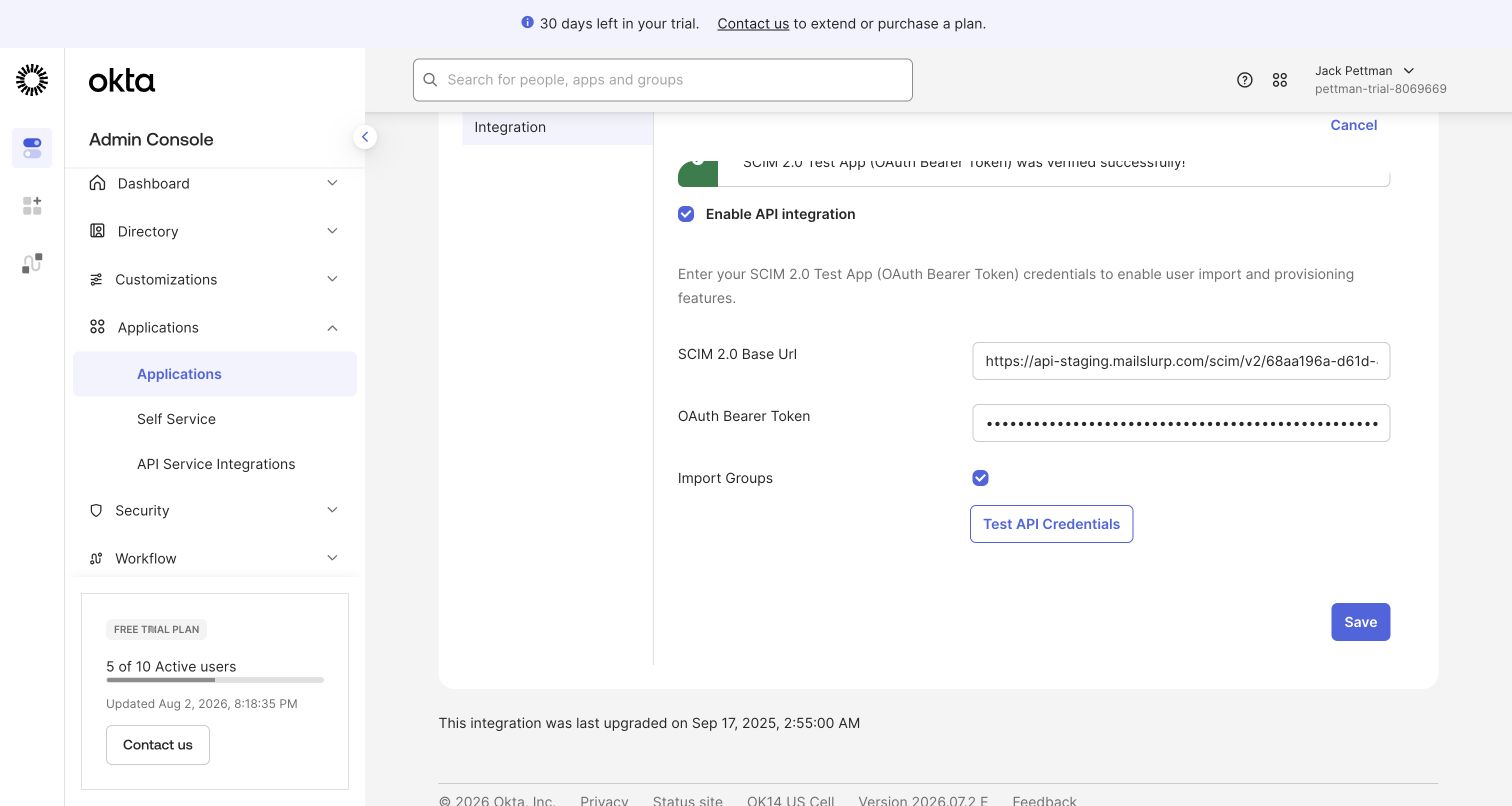This screenshot has width=1512, height=806.
Task: Open API Service Integrations menu item
Action: coord(215,464)
